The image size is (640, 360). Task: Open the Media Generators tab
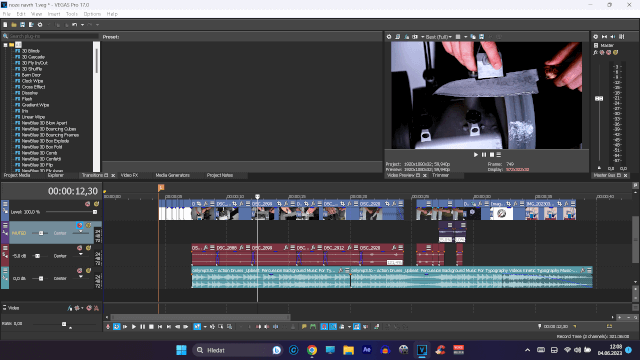[x=173, y=175]
